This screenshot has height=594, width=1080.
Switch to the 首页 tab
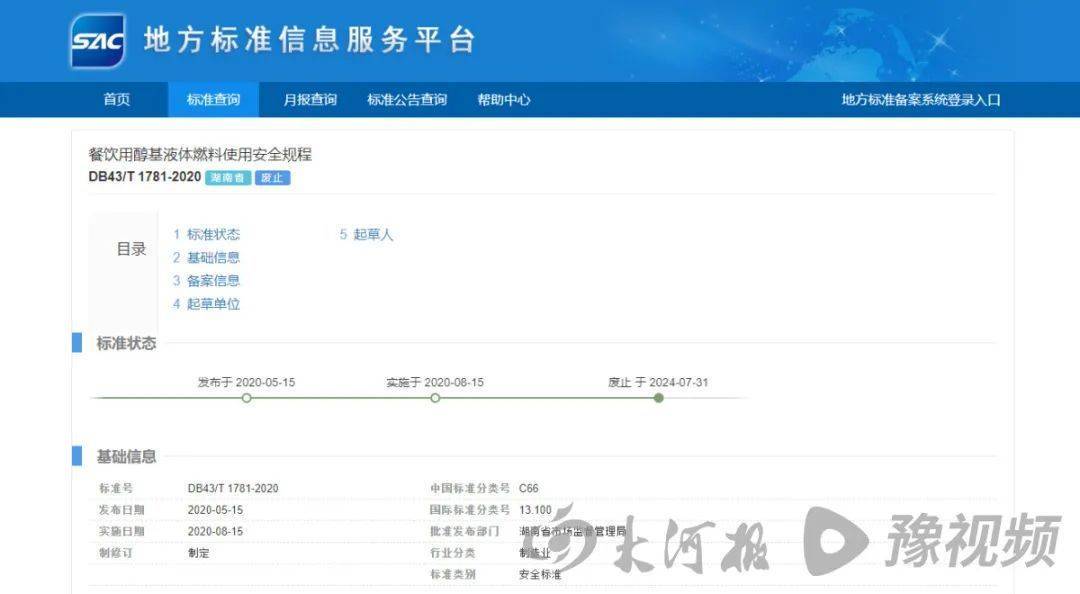pyautogui.click(x=117, y=100)
